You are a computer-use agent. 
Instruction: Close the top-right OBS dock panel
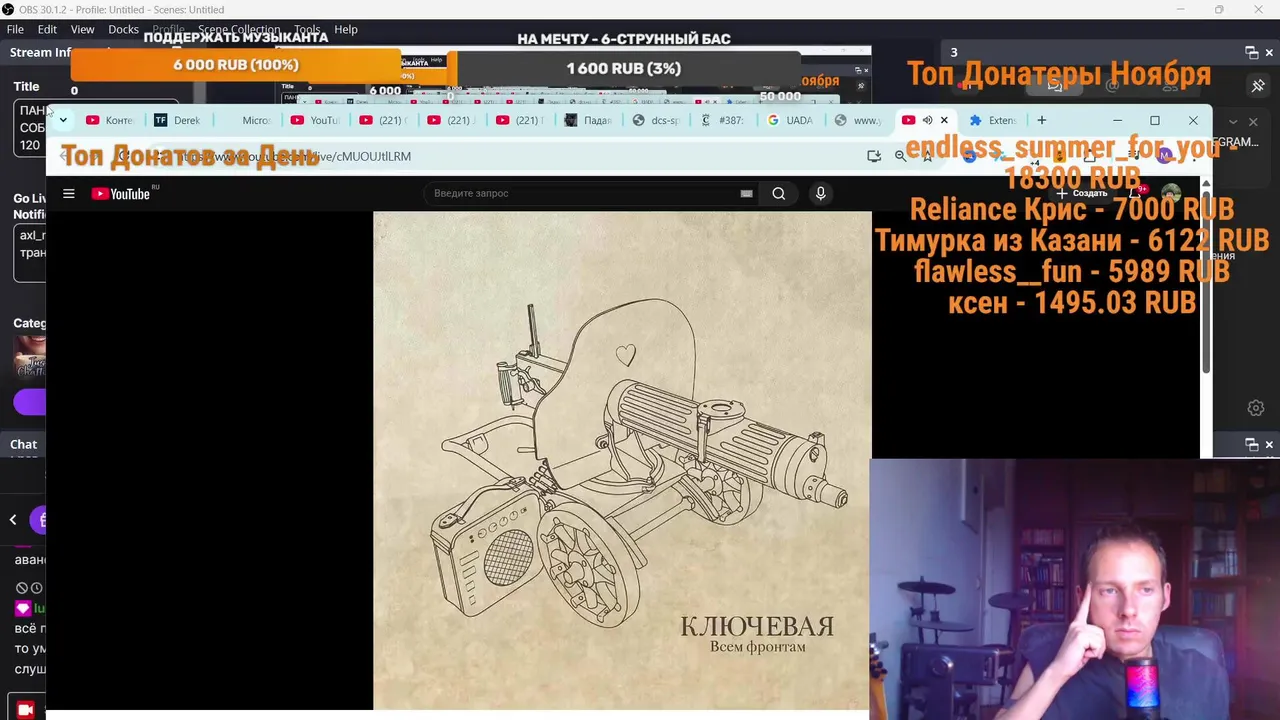[1270, 52]
